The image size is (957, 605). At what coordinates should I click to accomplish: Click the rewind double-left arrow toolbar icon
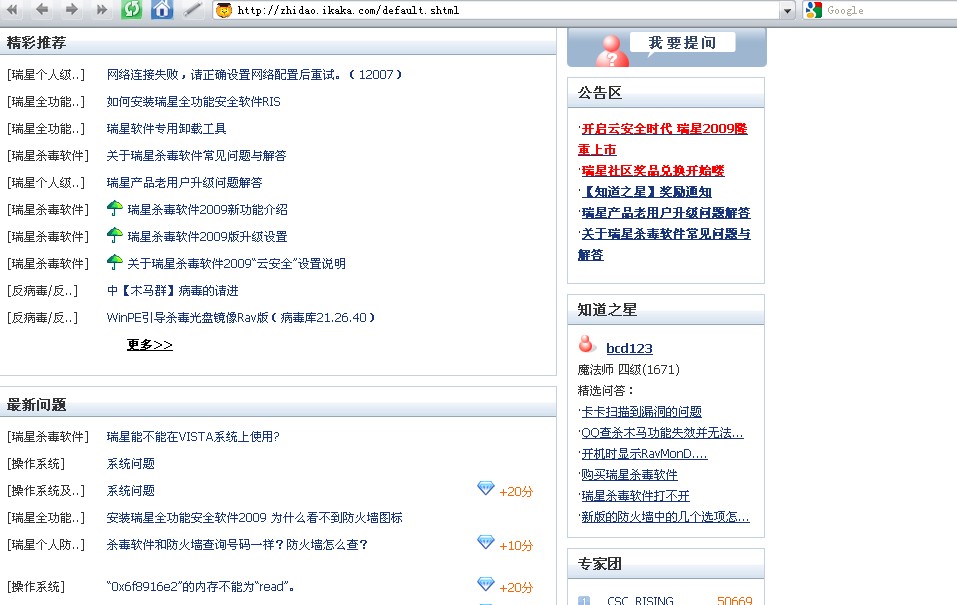coord(12,9)
